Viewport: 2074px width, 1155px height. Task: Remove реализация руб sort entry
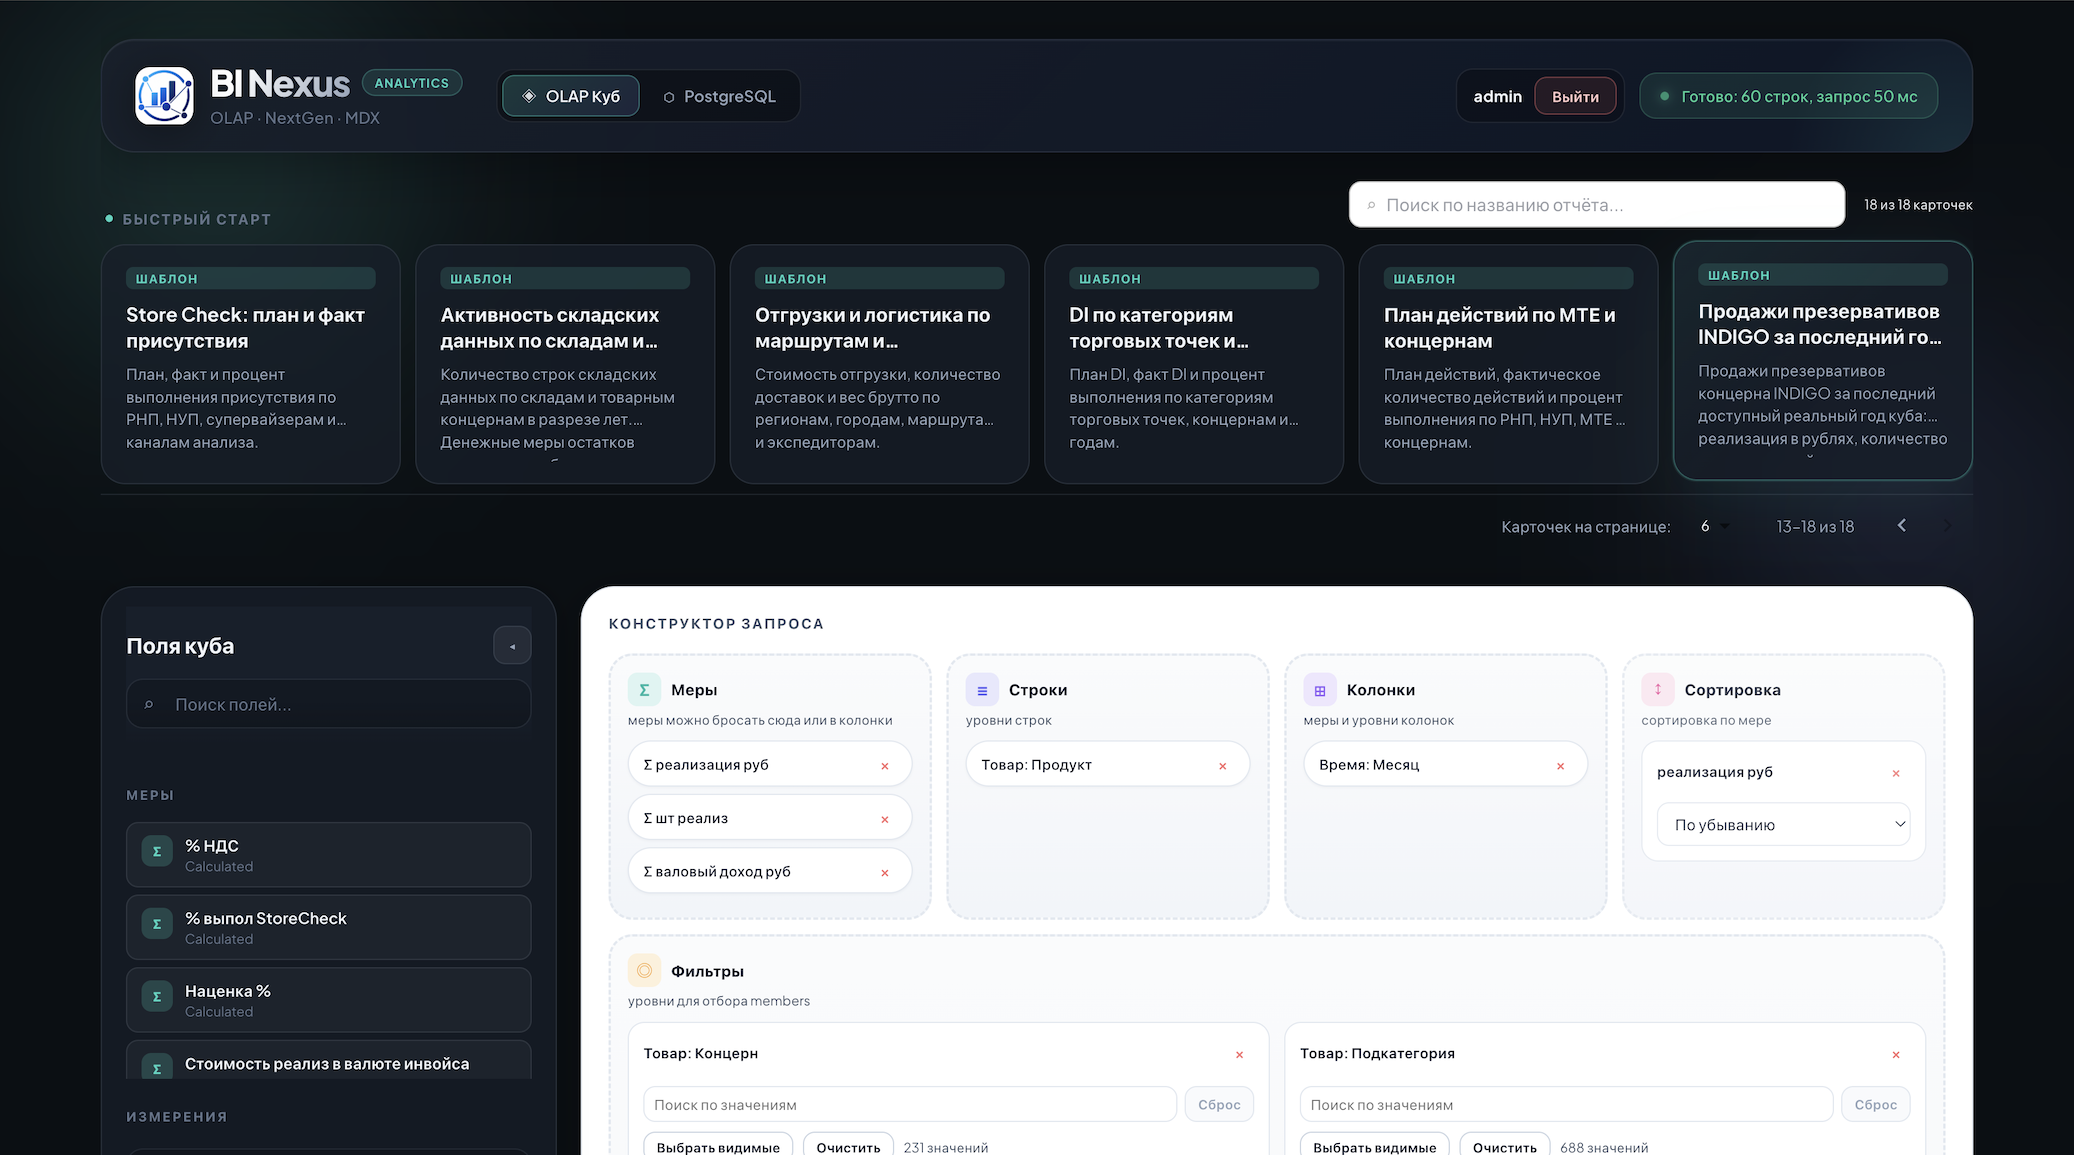[x=1896, y=773]
